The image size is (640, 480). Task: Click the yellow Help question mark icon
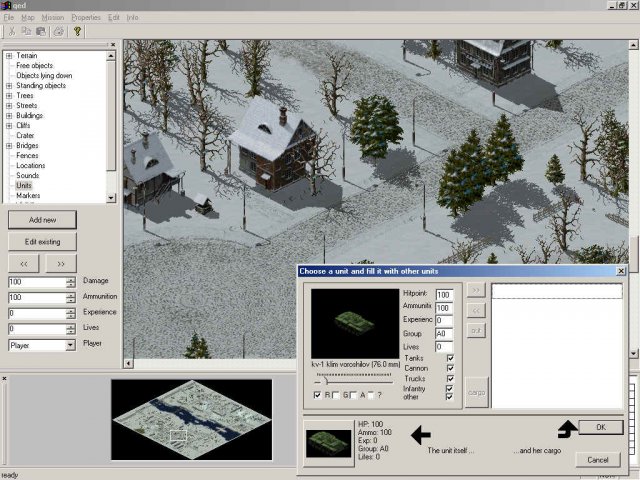pos(77,31)
